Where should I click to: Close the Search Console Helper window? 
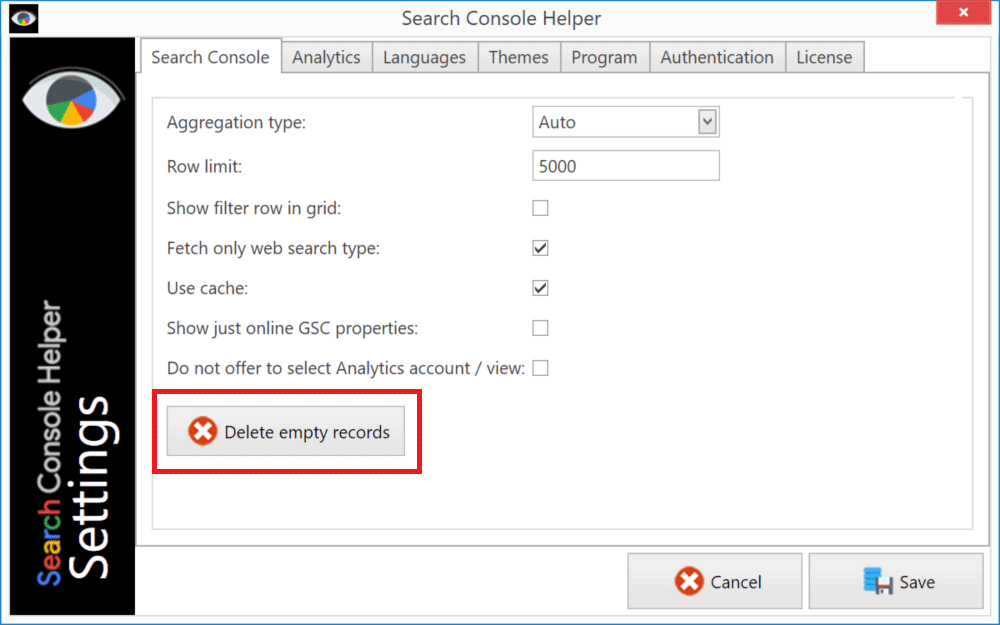click(x=963, y=13)
